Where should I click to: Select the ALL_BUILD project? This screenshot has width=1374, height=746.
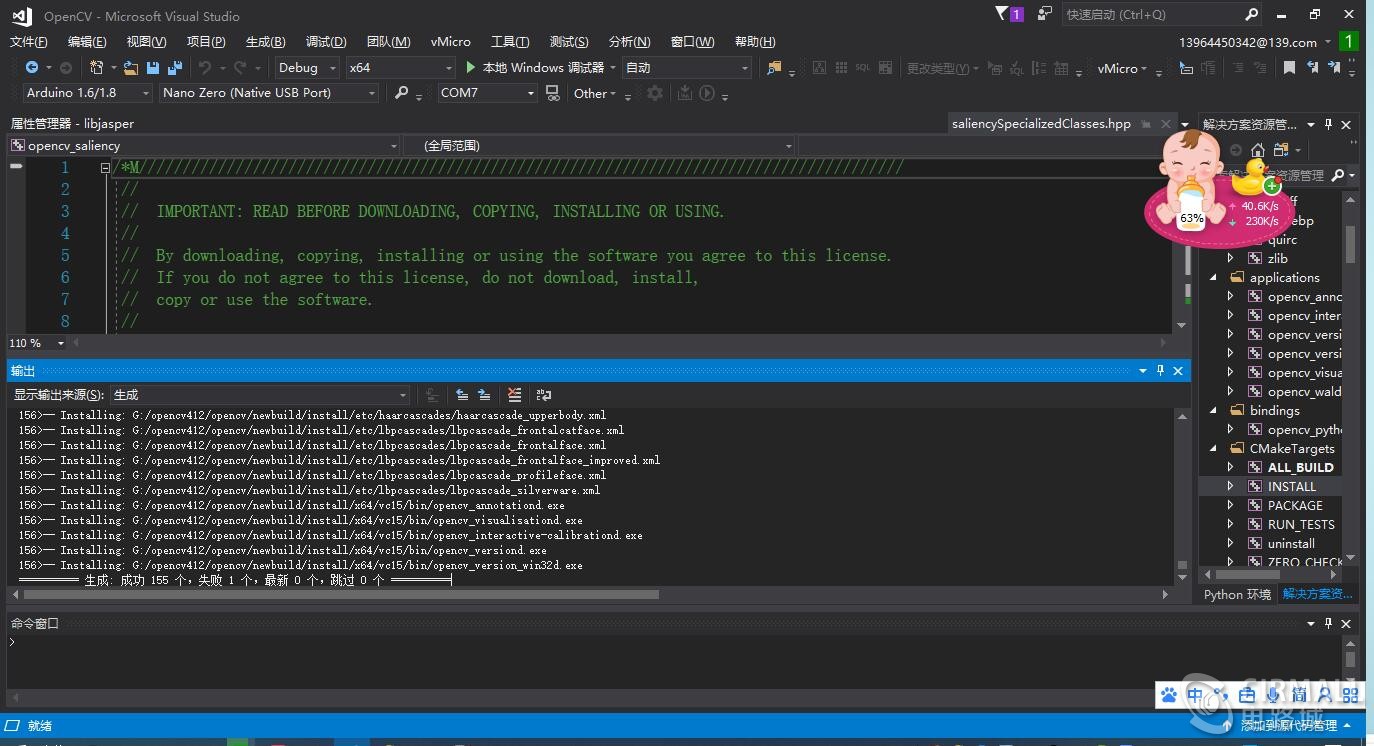point(1300,468)
